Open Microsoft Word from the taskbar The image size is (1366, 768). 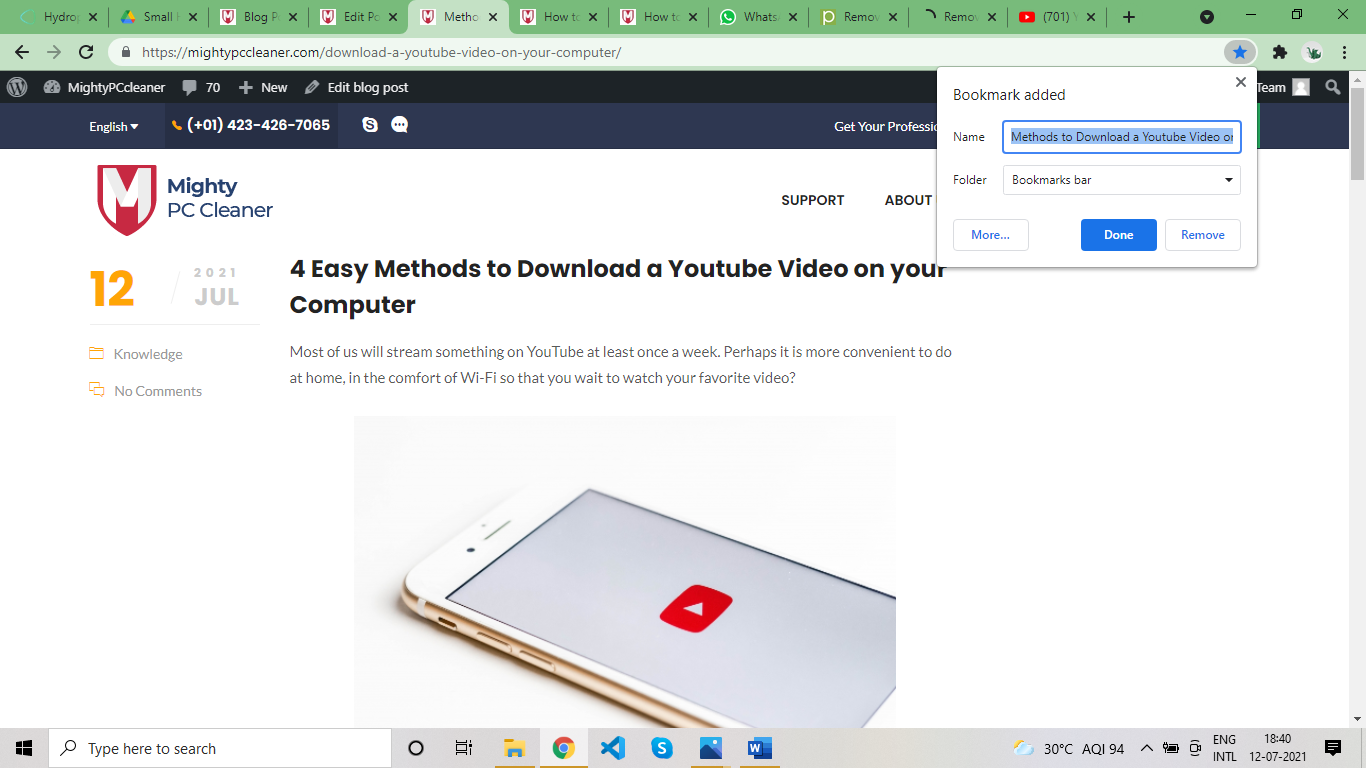(x=760, y=748)
